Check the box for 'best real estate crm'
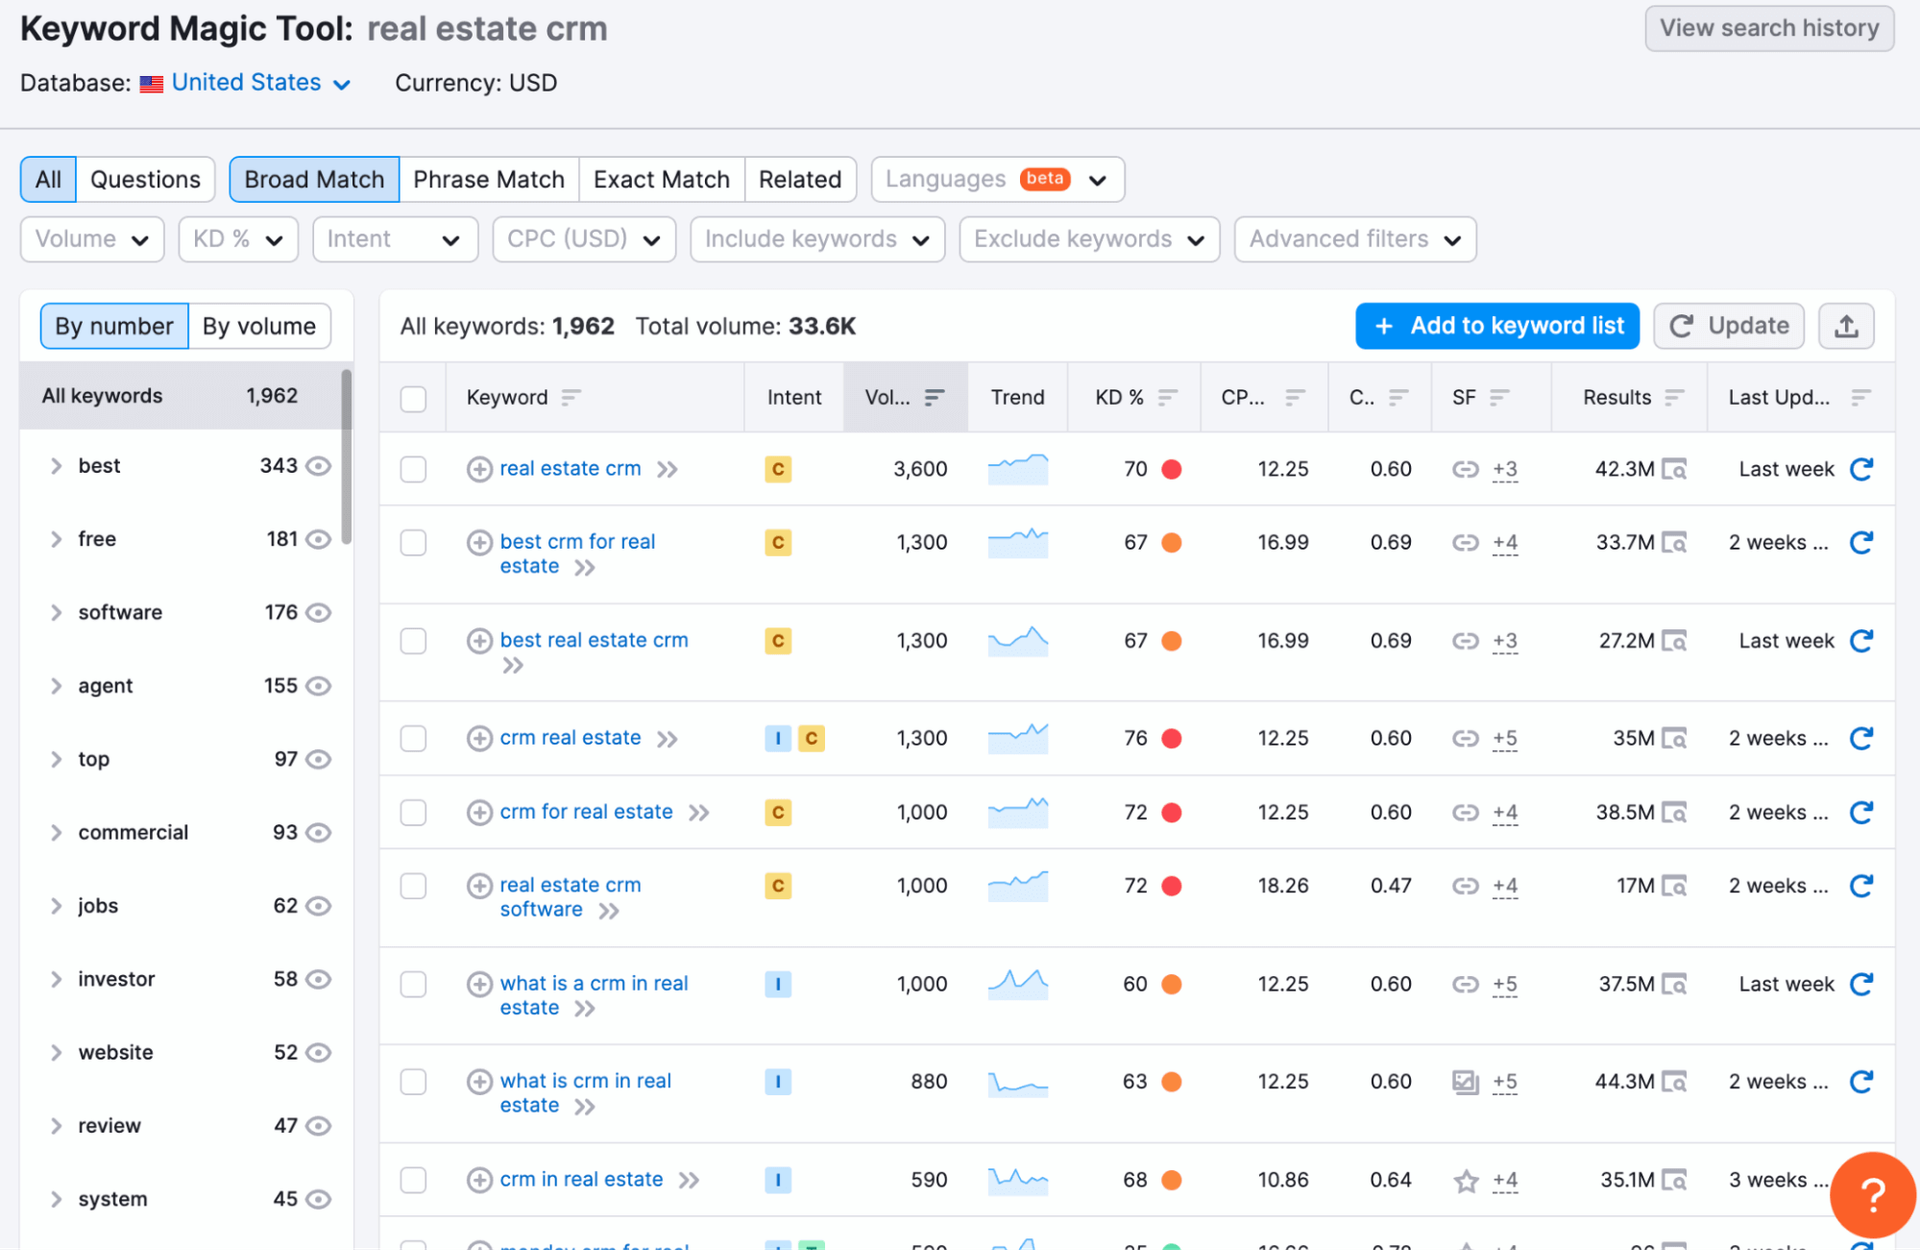 (413, 641)
